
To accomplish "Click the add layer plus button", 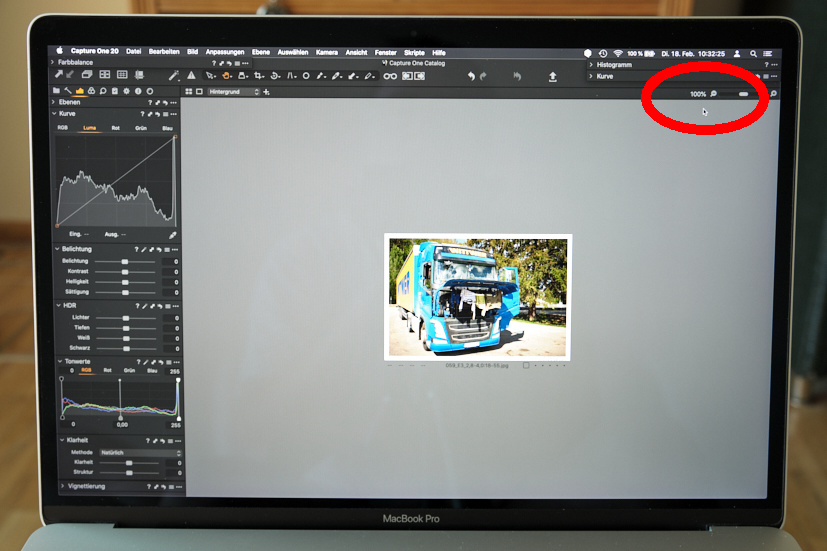I will tap(267, 92).
